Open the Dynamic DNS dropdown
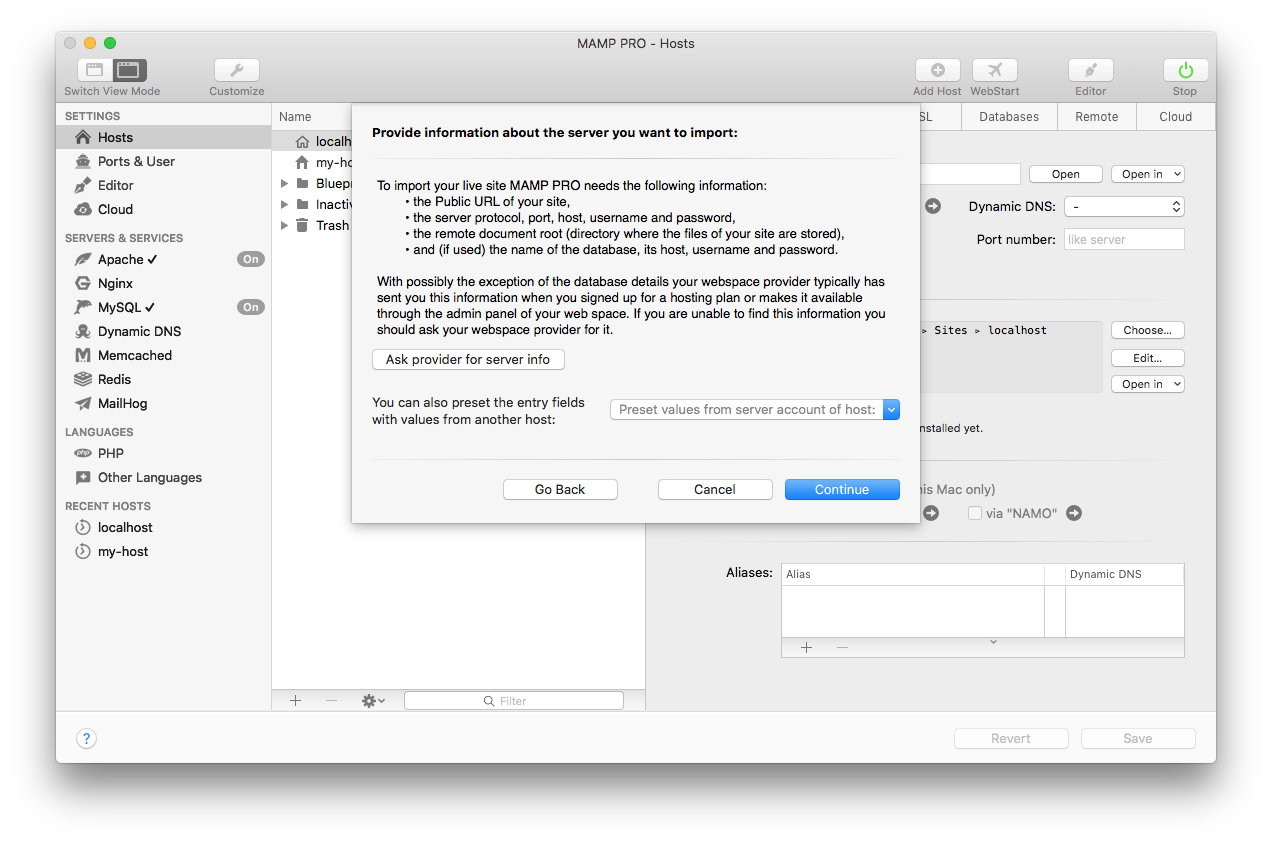 tap(1123, 206)
